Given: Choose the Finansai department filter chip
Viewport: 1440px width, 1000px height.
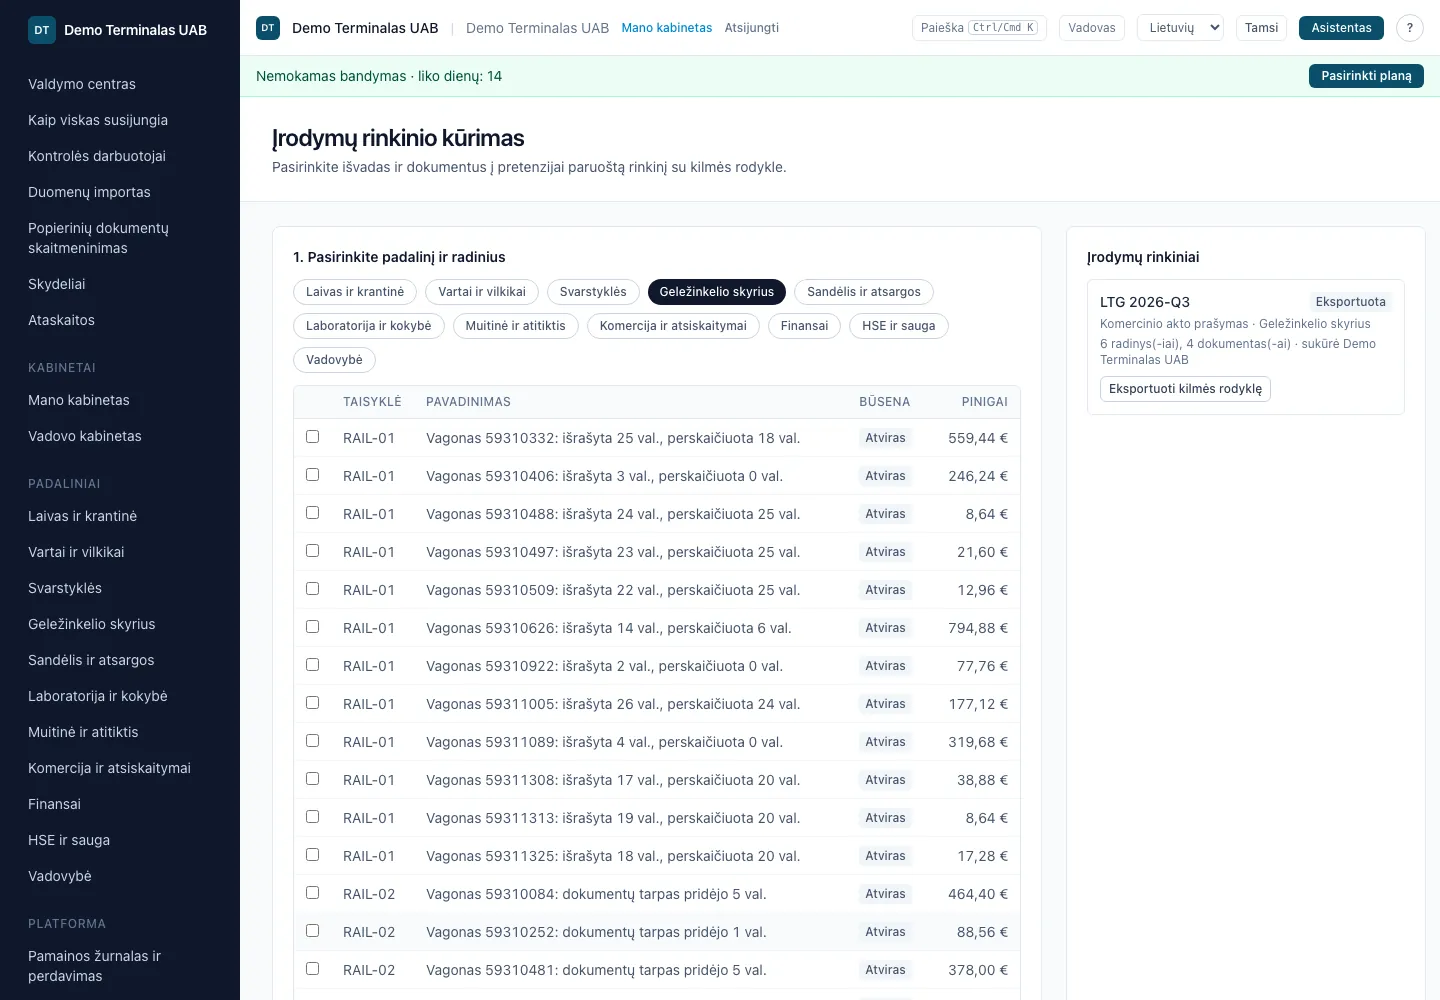Looking at the screenshot, I should [x=804, y=326].
